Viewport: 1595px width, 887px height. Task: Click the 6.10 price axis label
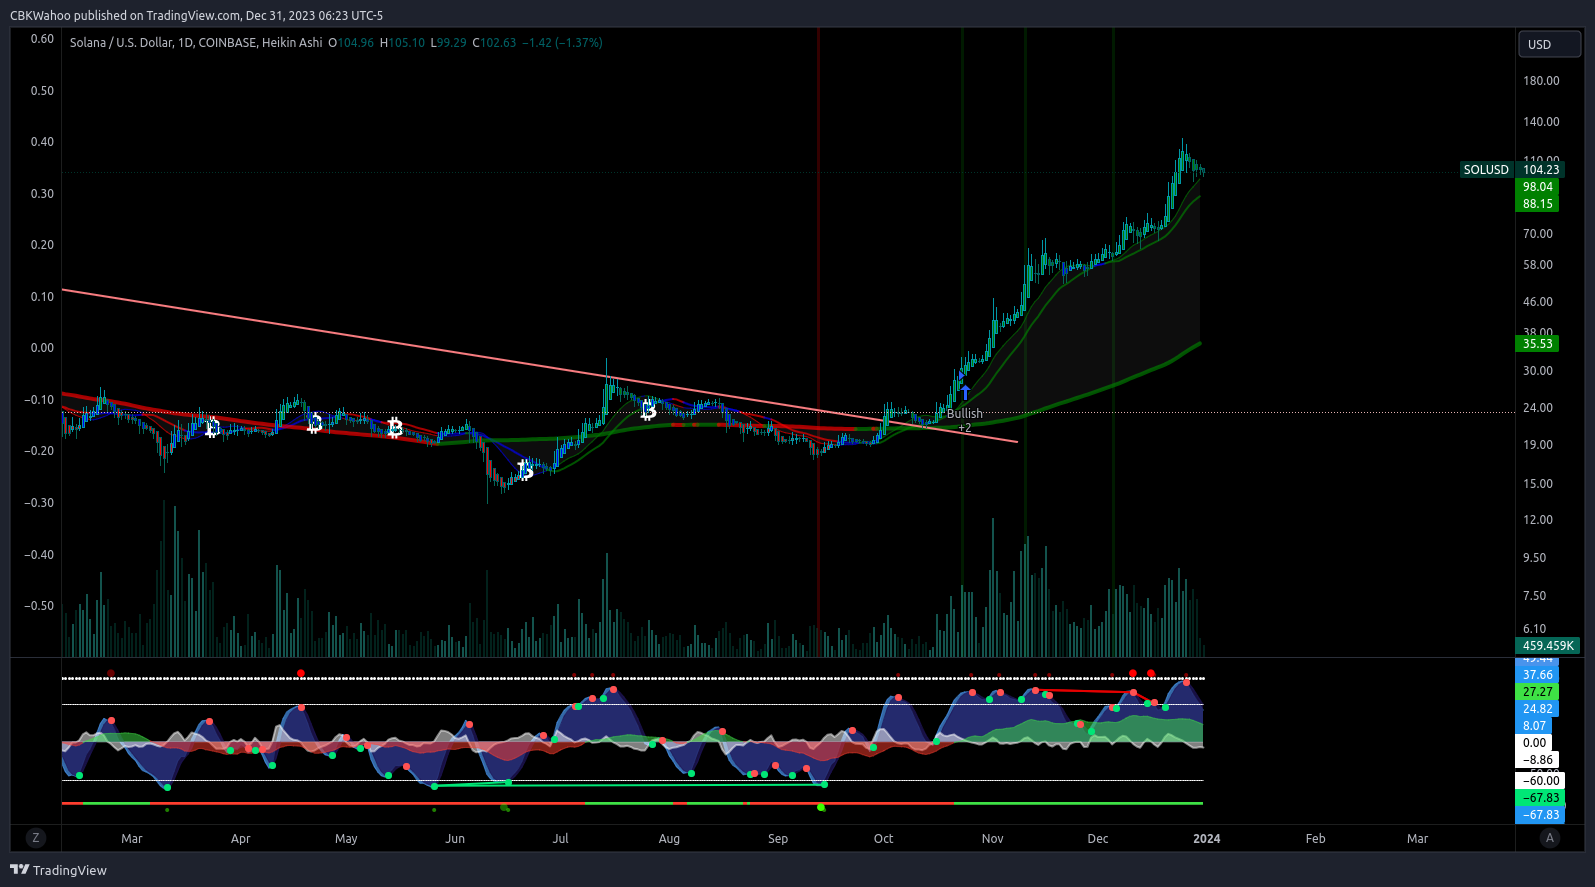[x=1534, y=630]
